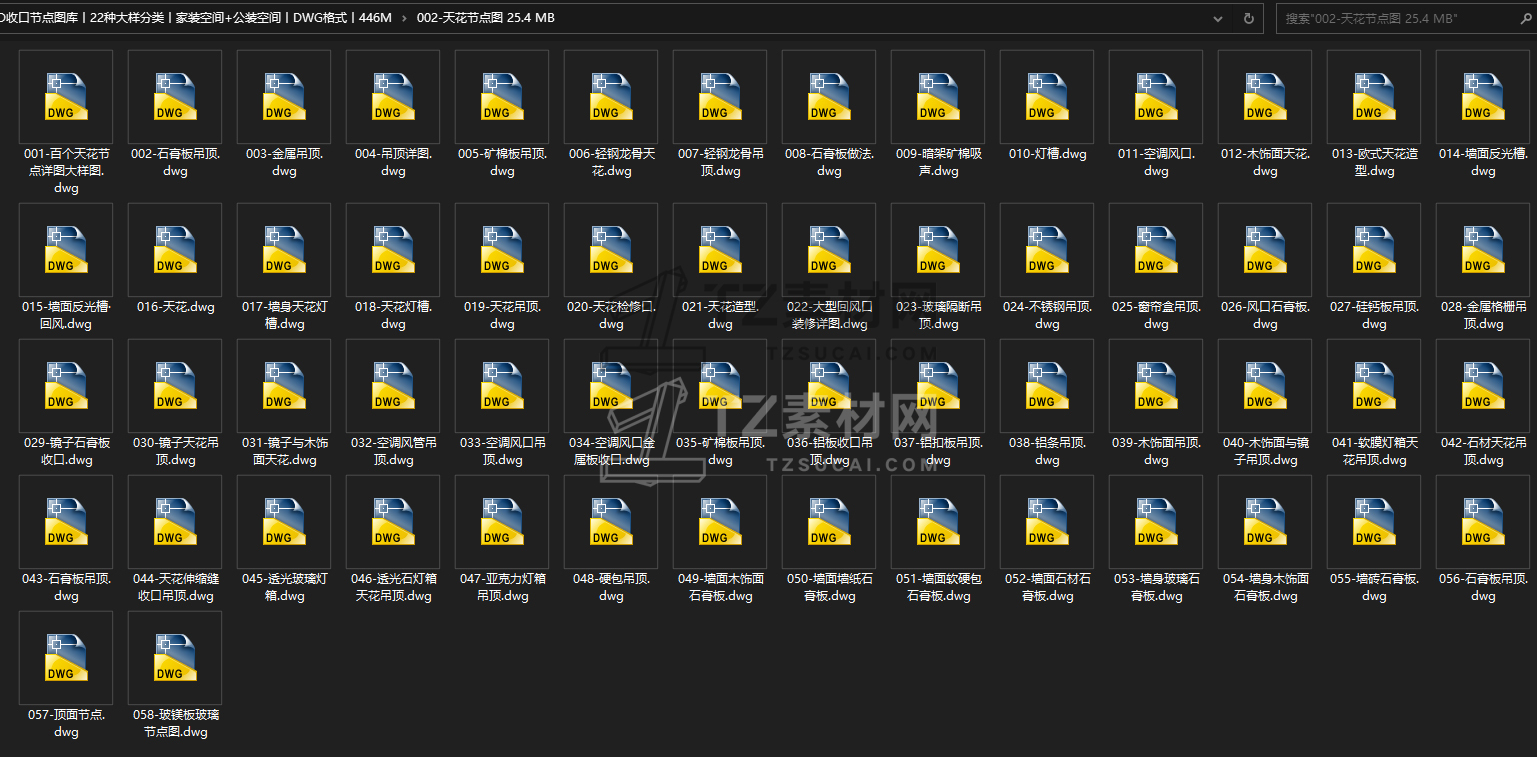The width and height of the screenshot is (1537, 757).
Task: Click the 052-墙面石材石膏板 file icon
Action: point(1047,522)
